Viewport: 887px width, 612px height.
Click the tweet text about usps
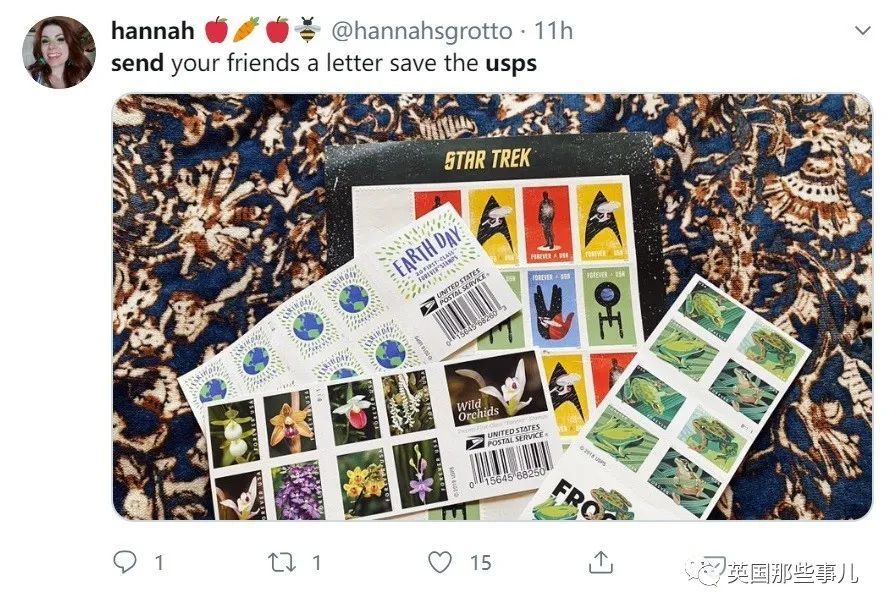tap(324, 63)
